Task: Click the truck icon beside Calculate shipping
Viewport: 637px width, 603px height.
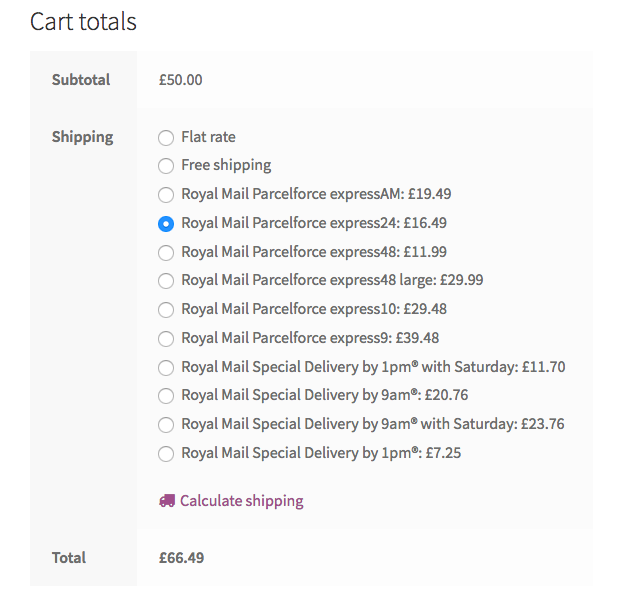Action: pyautogui.click(x=167, y=501)
